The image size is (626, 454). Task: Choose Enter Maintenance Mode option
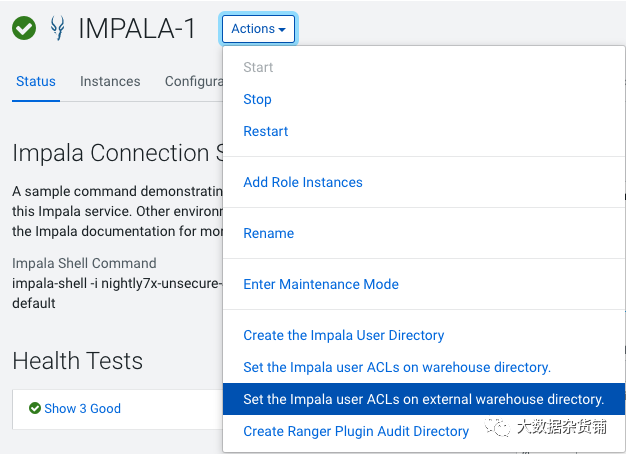pos(320,284)
